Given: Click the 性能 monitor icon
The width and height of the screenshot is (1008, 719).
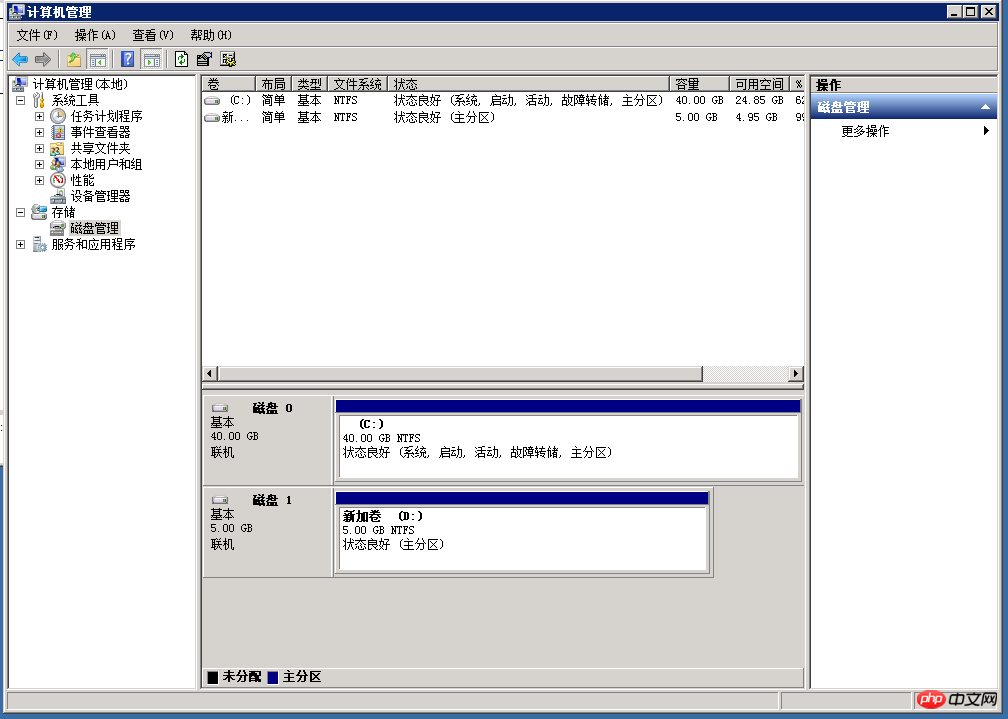Looking at the screenshot, I should point(58,181).
